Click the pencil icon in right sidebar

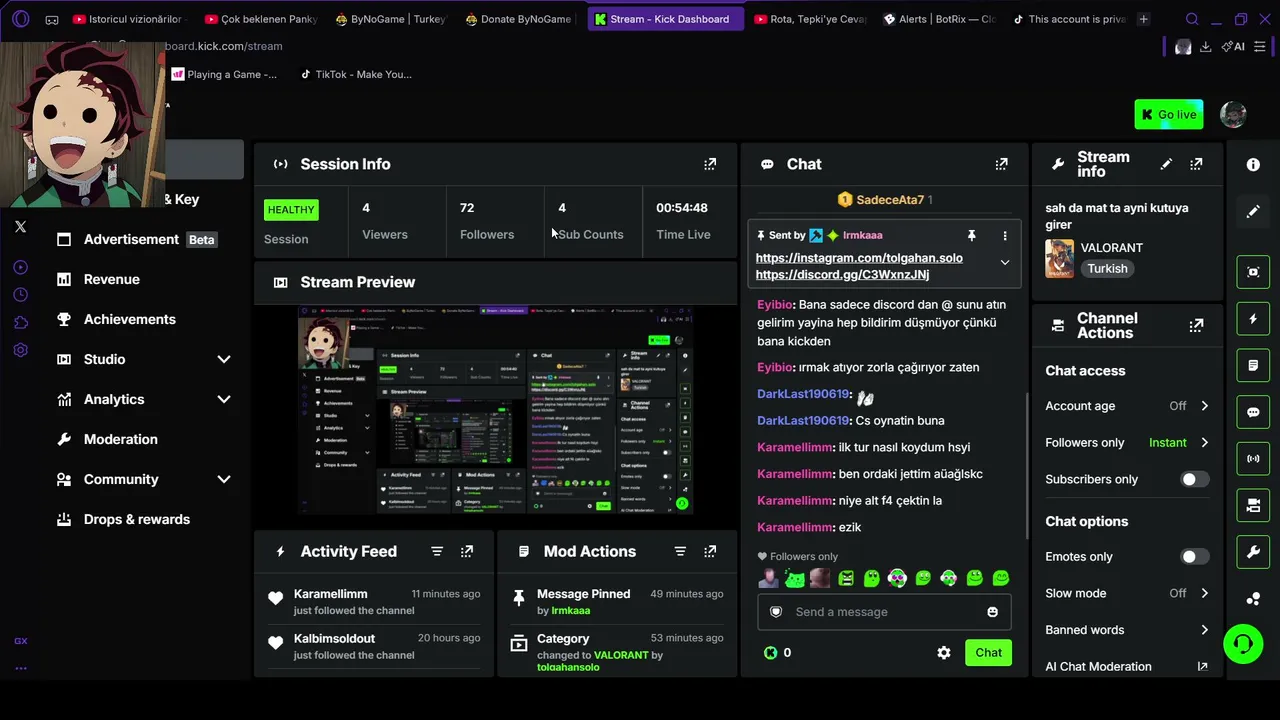coord(1253,211)
